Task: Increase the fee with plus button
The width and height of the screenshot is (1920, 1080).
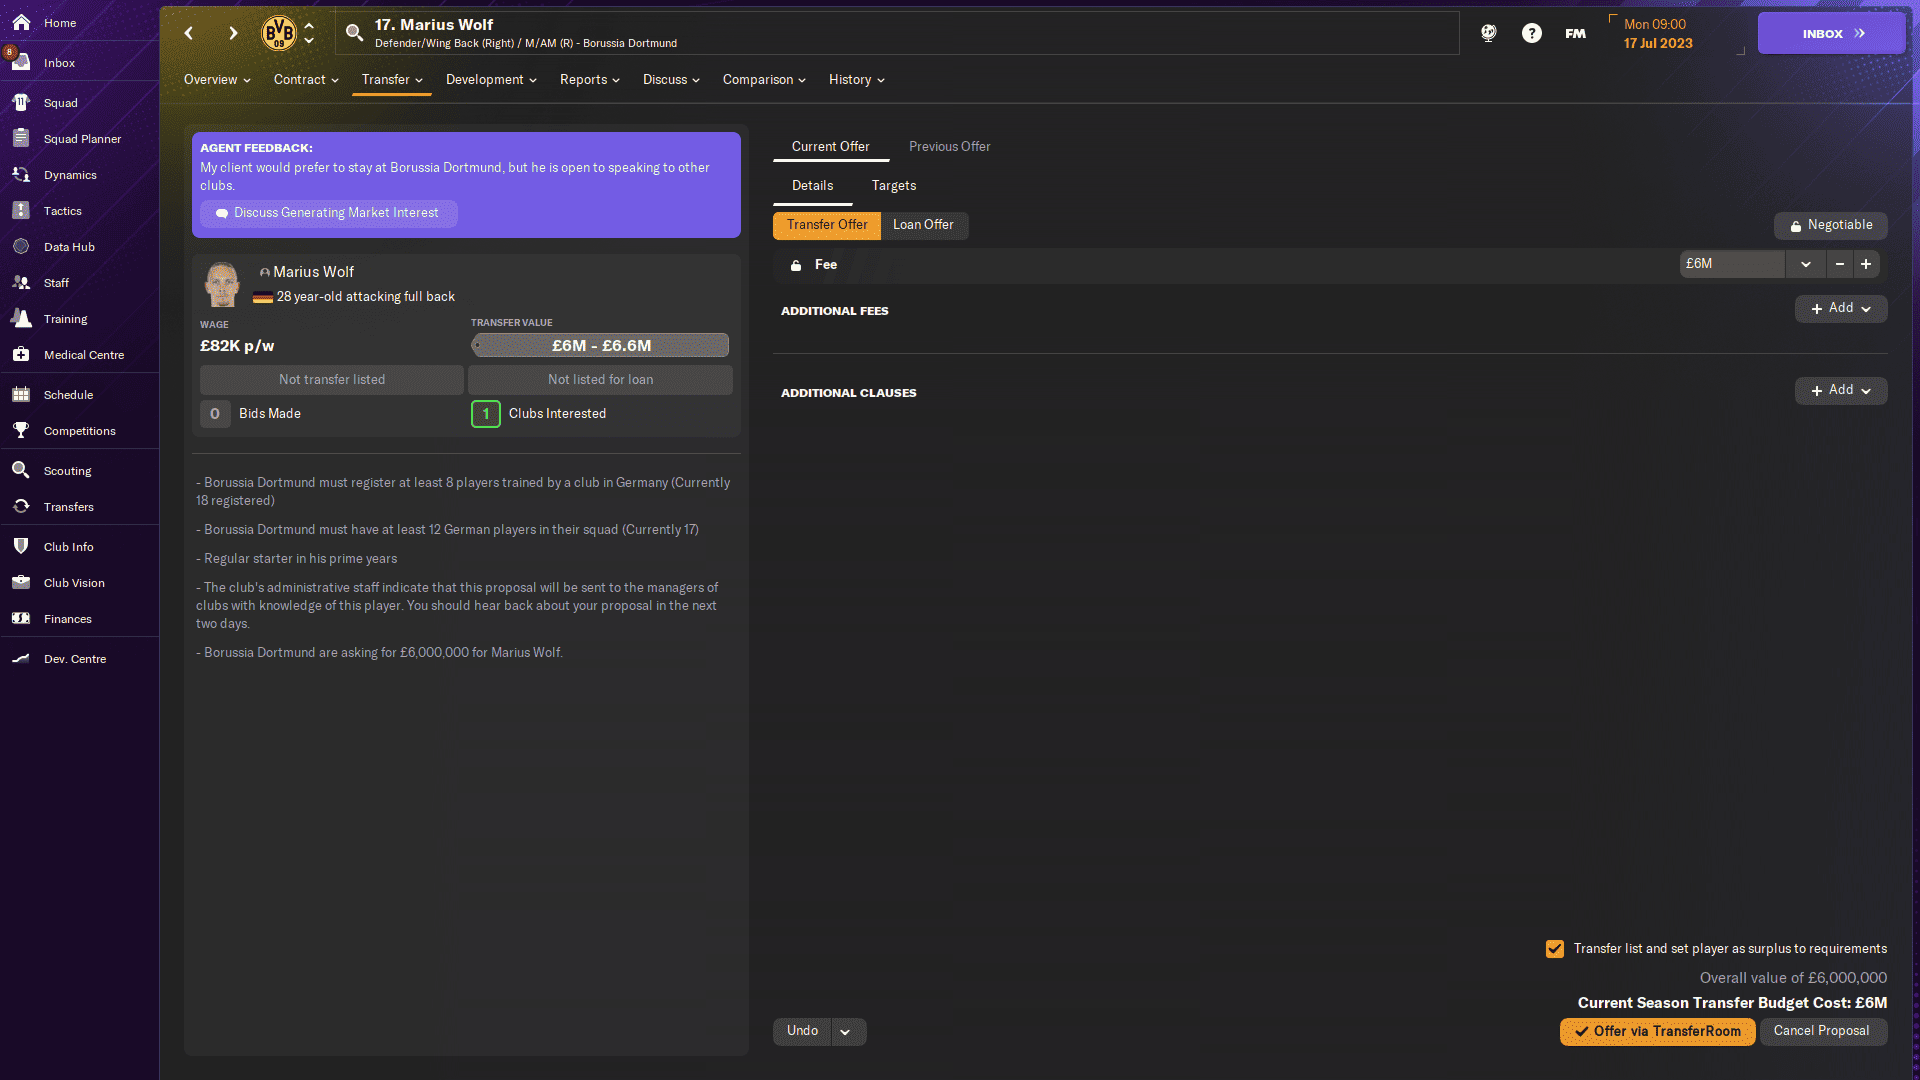Action: pos(1866,264)
